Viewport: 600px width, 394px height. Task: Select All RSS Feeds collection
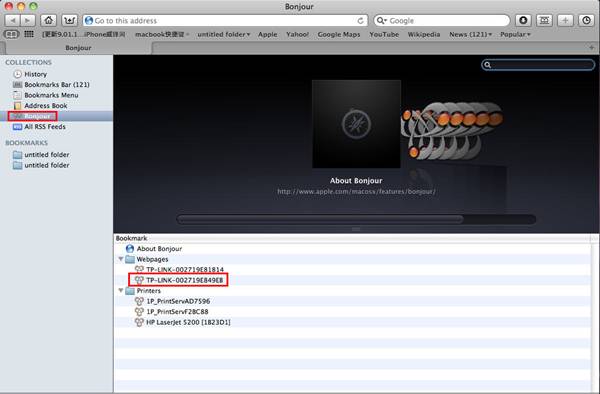pyautogui.click(x=45, y=127)
